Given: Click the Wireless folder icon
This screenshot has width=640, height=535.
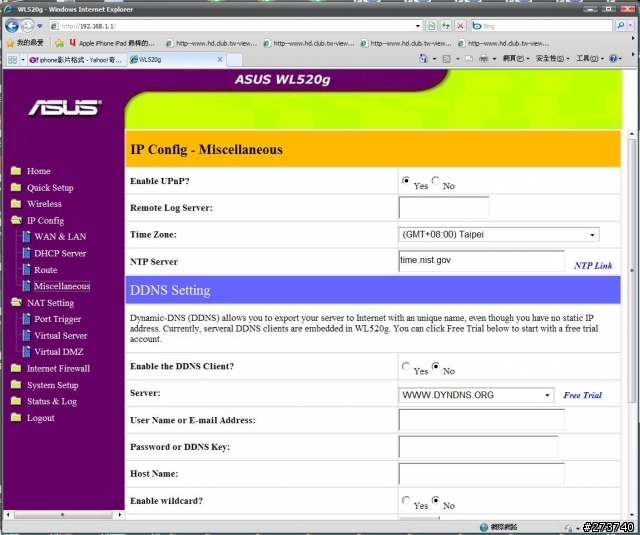Looking at the screenshot, I should click(16, 203).
